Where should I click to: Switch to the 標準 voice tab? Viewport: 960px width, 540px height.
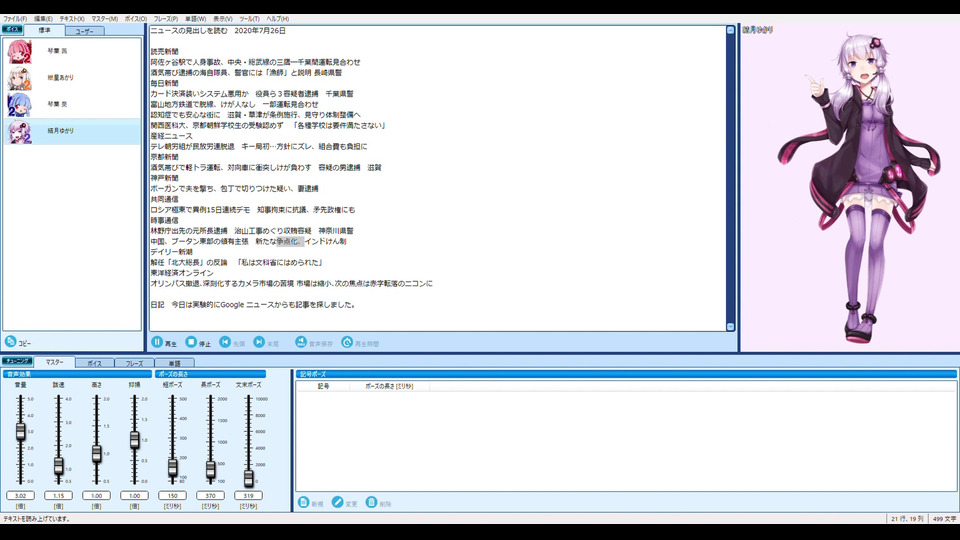44,30
